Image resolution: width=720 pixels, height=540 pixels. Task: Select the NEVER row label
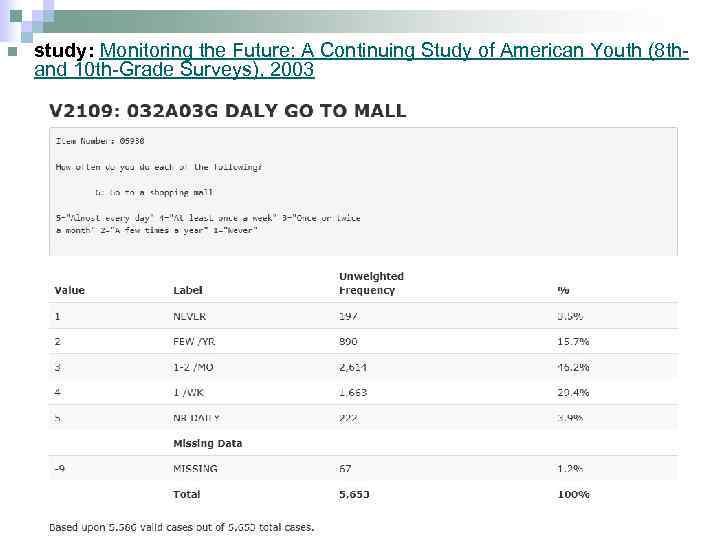tap(190, 316)
